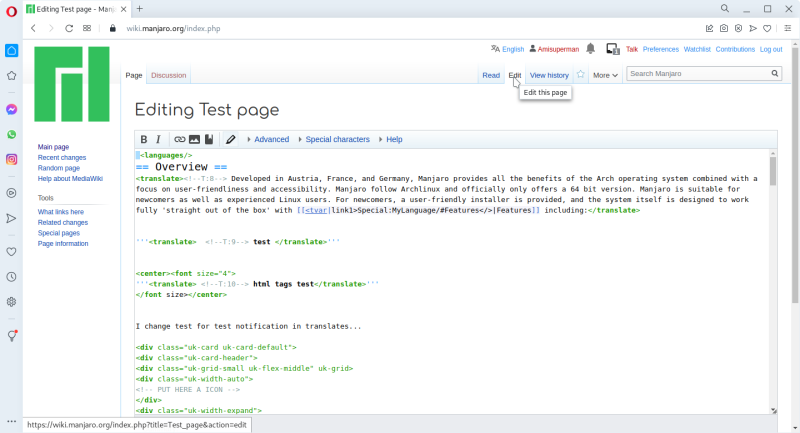This screenshot has height=433, width=800.
Task: Open Easy Setup menu icon in the address bar
Action: (x=787, y=29)
